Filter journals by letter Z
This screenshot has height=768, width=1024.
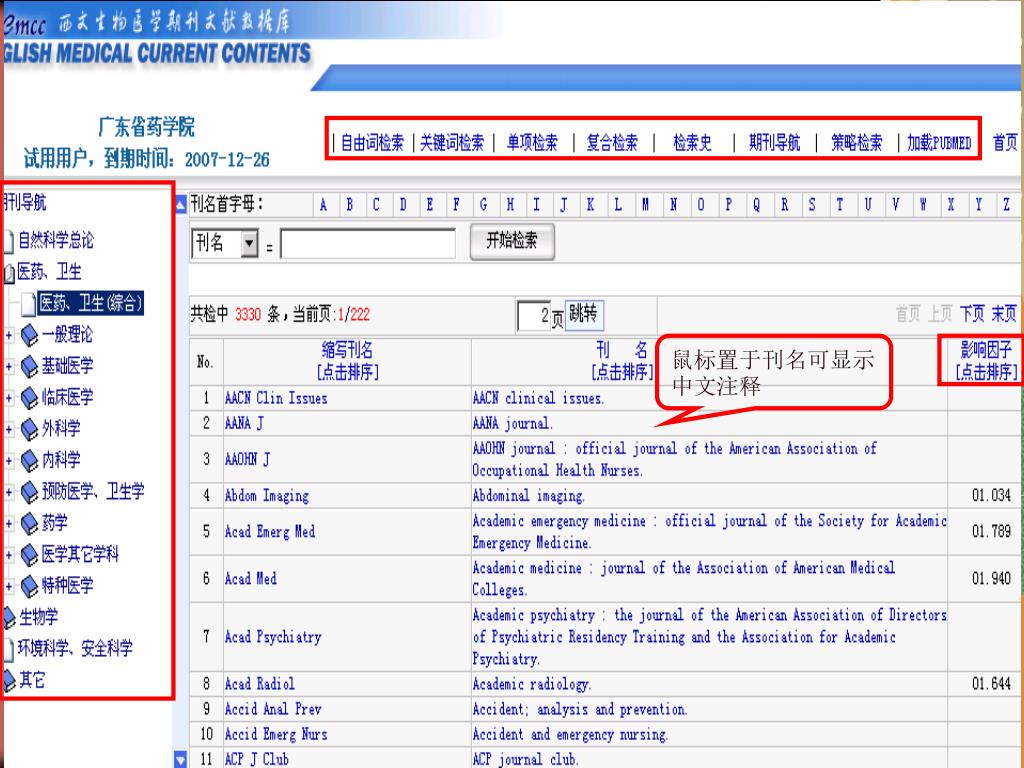coord(1007,205)
